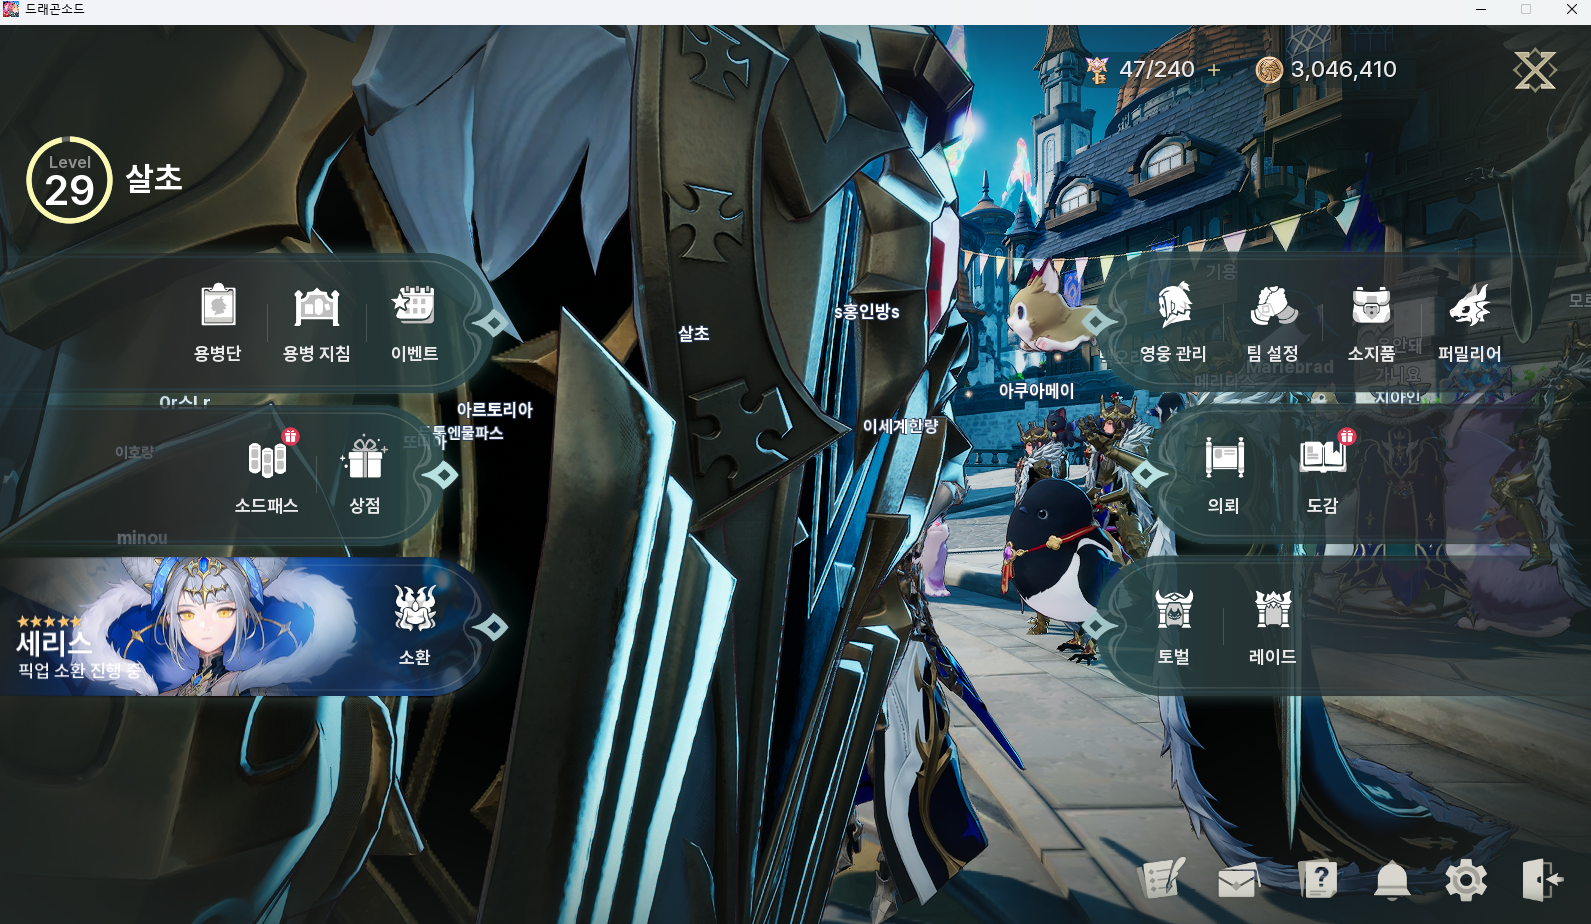Open the 도감 encyclopedia book icon
The width and height of the screenshot is (1591, 924).
[x=1322, y=460]
